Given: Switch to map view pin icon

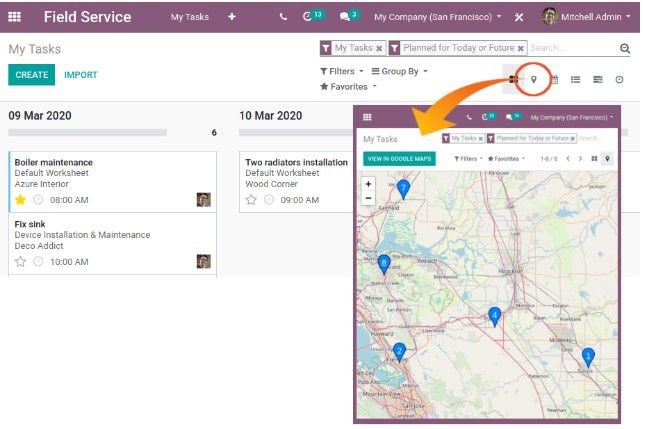Looking at the screenshot, I should [534, 79].
